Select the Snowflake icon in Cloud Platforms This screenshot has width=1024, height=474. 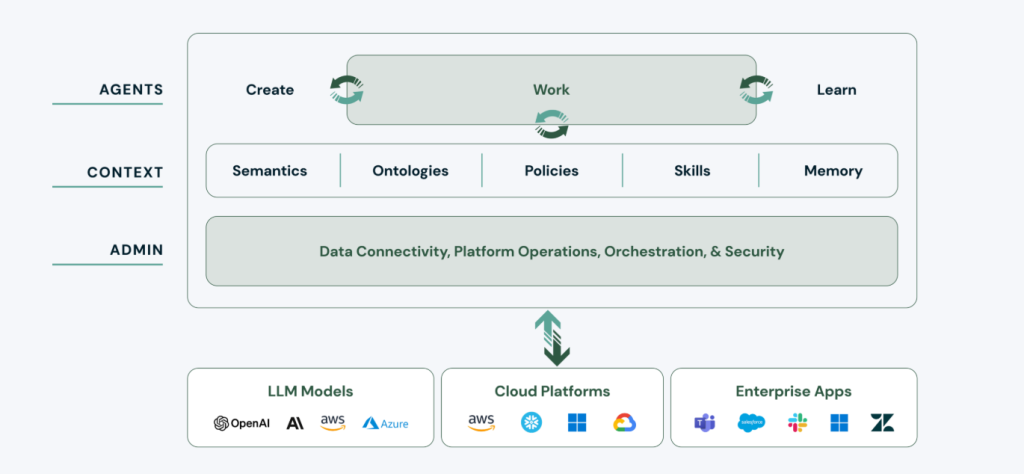[x=531, y=422]
